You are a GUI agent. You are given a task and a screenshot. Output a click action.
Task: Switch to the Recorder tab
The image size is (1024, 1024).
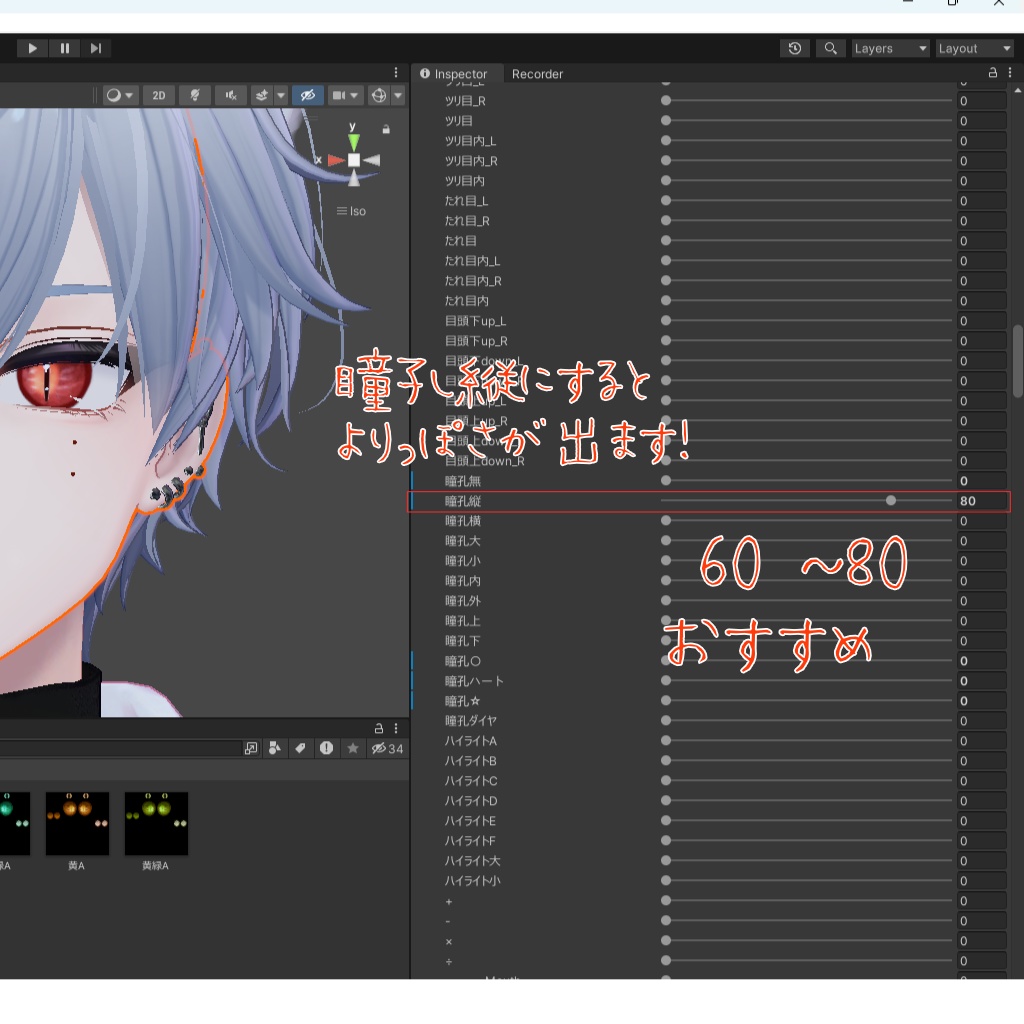coord(538,73)
